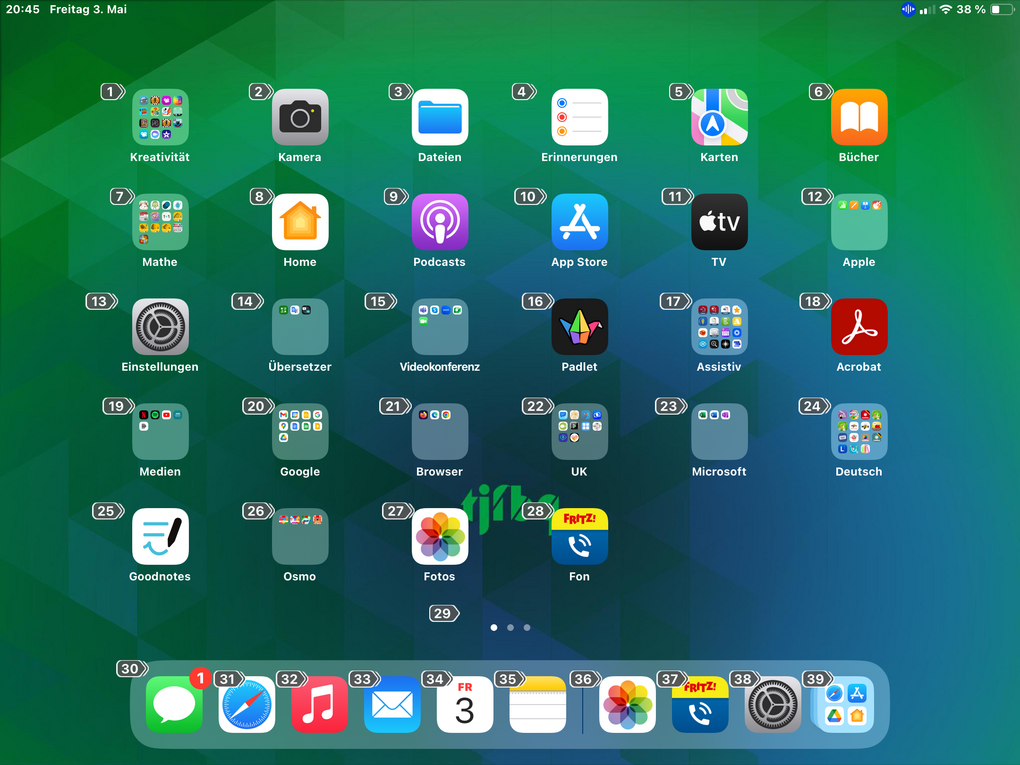Launch the Padlet app

[x=580, y=327]
